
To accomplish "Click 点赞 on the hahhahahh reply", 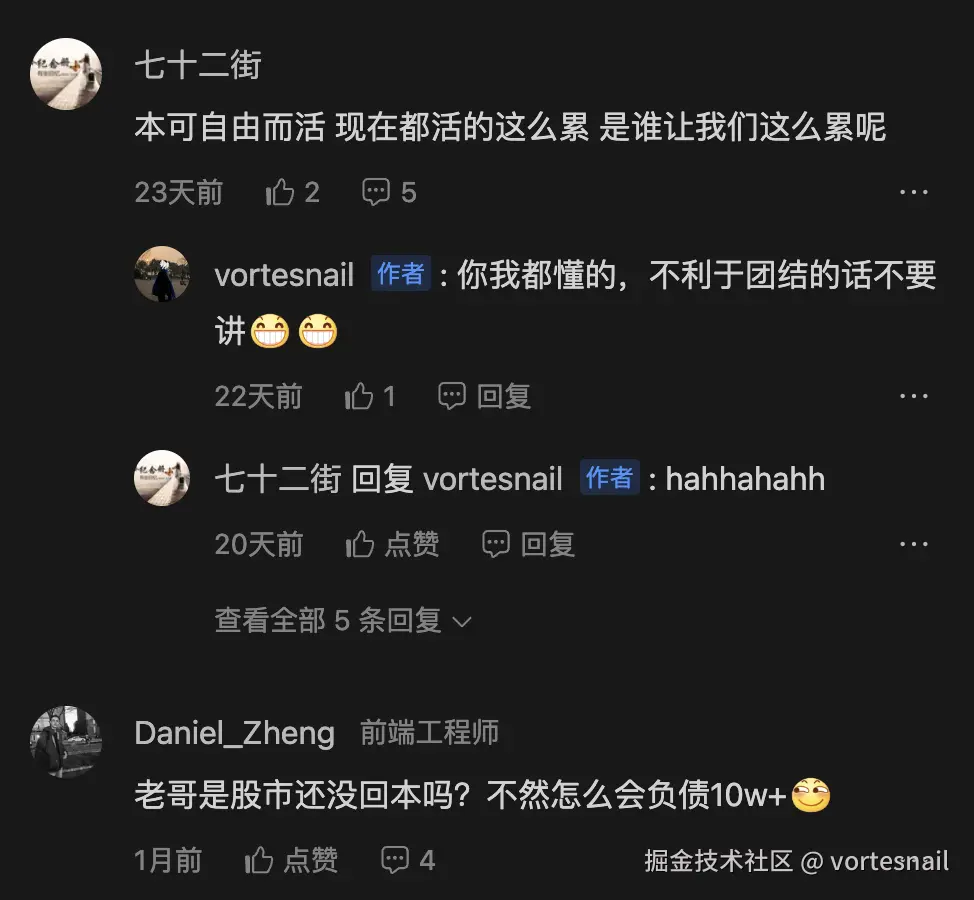I will (x=393, y=544).
